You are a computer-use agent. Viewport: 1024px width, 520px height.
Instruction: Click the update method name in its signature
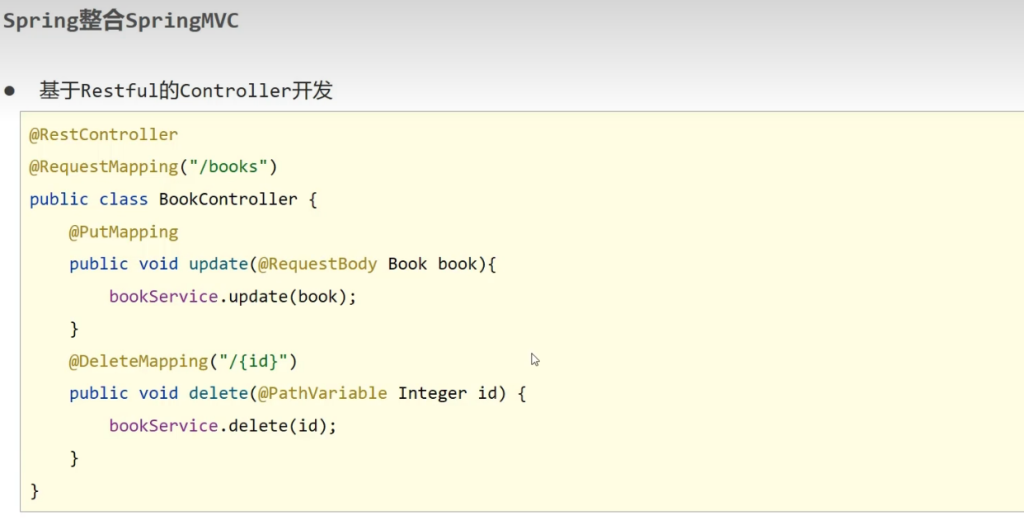click(217, 264)
